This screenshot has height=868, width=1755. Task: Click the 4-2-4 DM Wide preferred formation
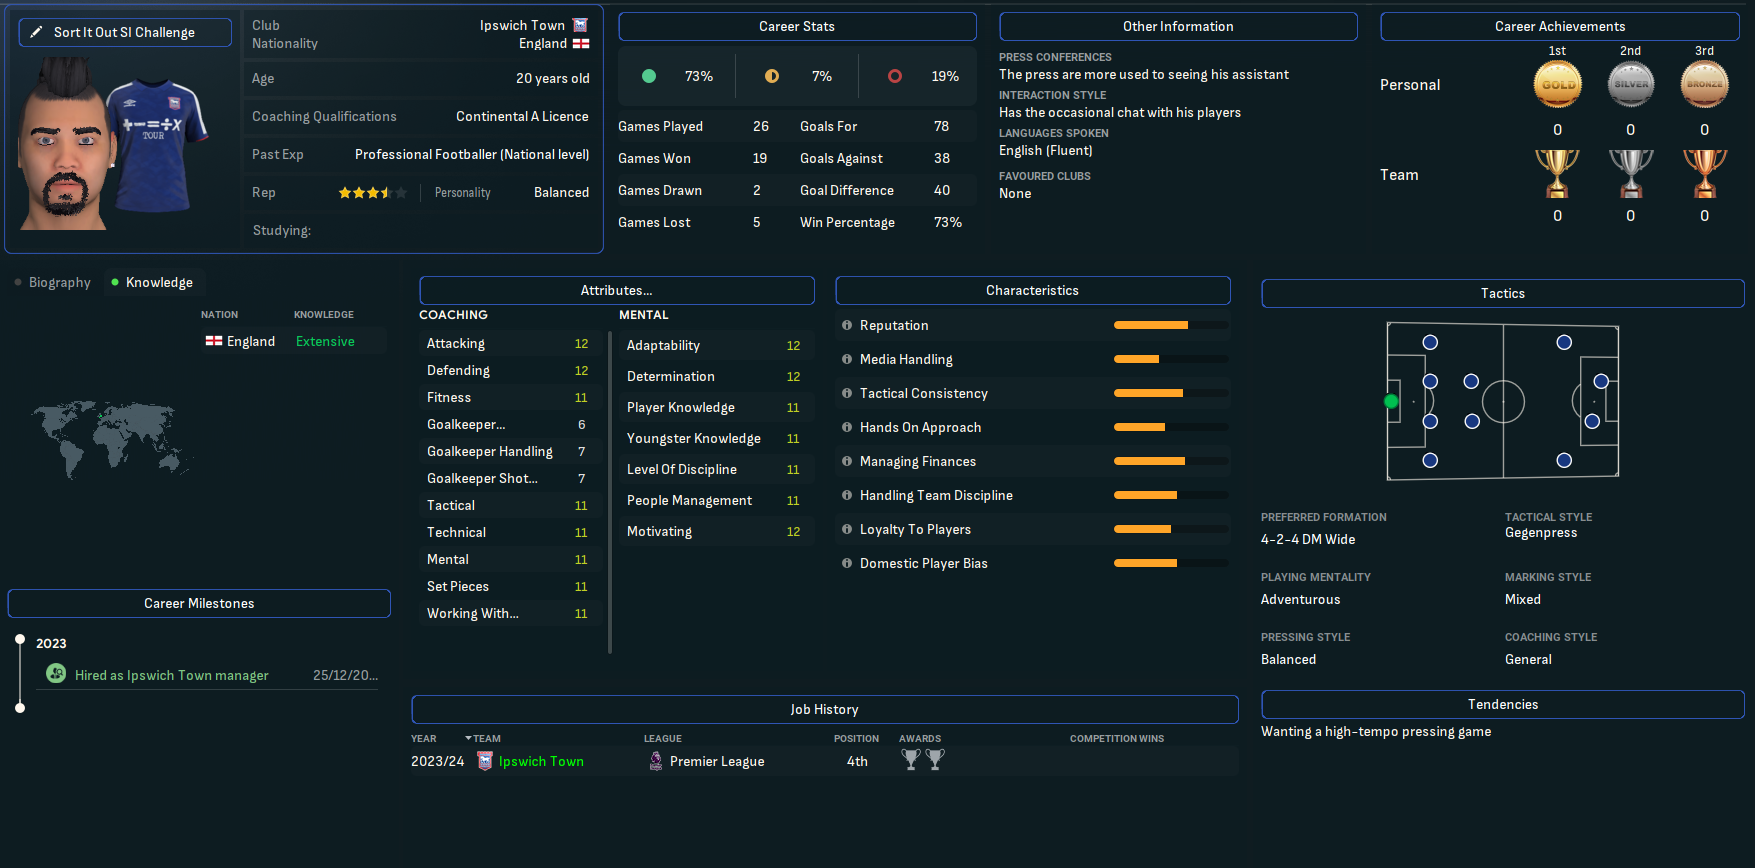click(1308, 539)
